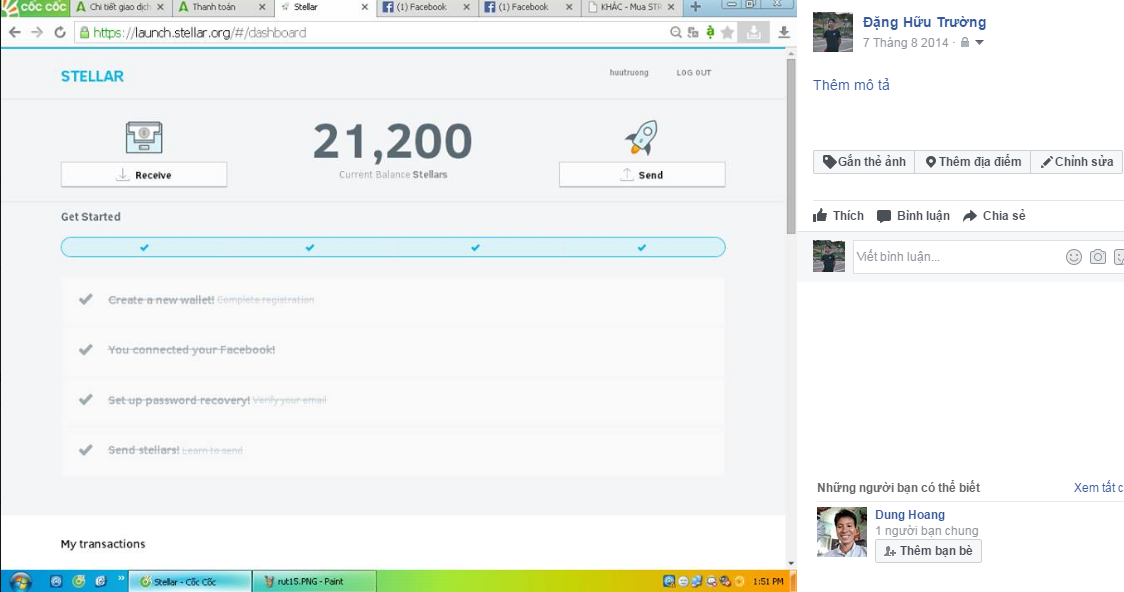
Task: Click the 'Viết bình luận...' comment field
Action: click(x=957, y=257)
